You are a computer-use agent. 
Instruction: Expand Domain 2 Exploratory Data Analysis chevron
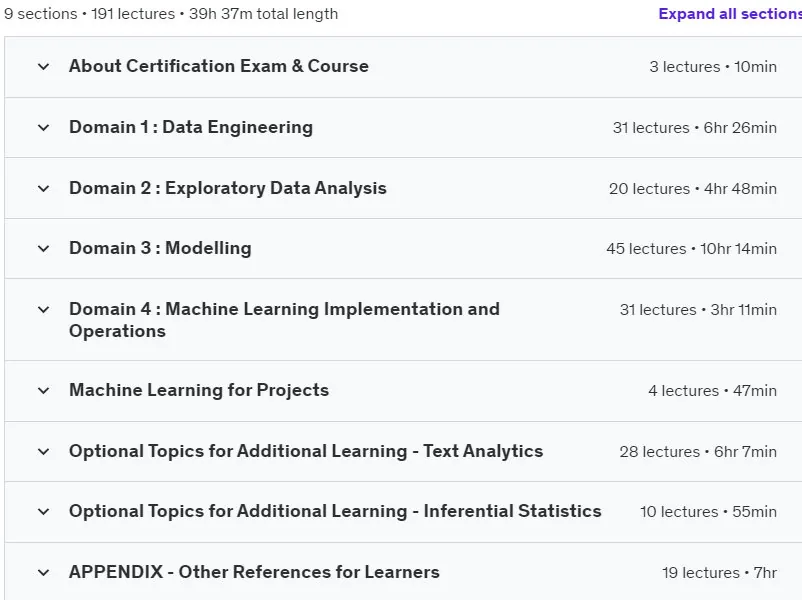point(43,188)
